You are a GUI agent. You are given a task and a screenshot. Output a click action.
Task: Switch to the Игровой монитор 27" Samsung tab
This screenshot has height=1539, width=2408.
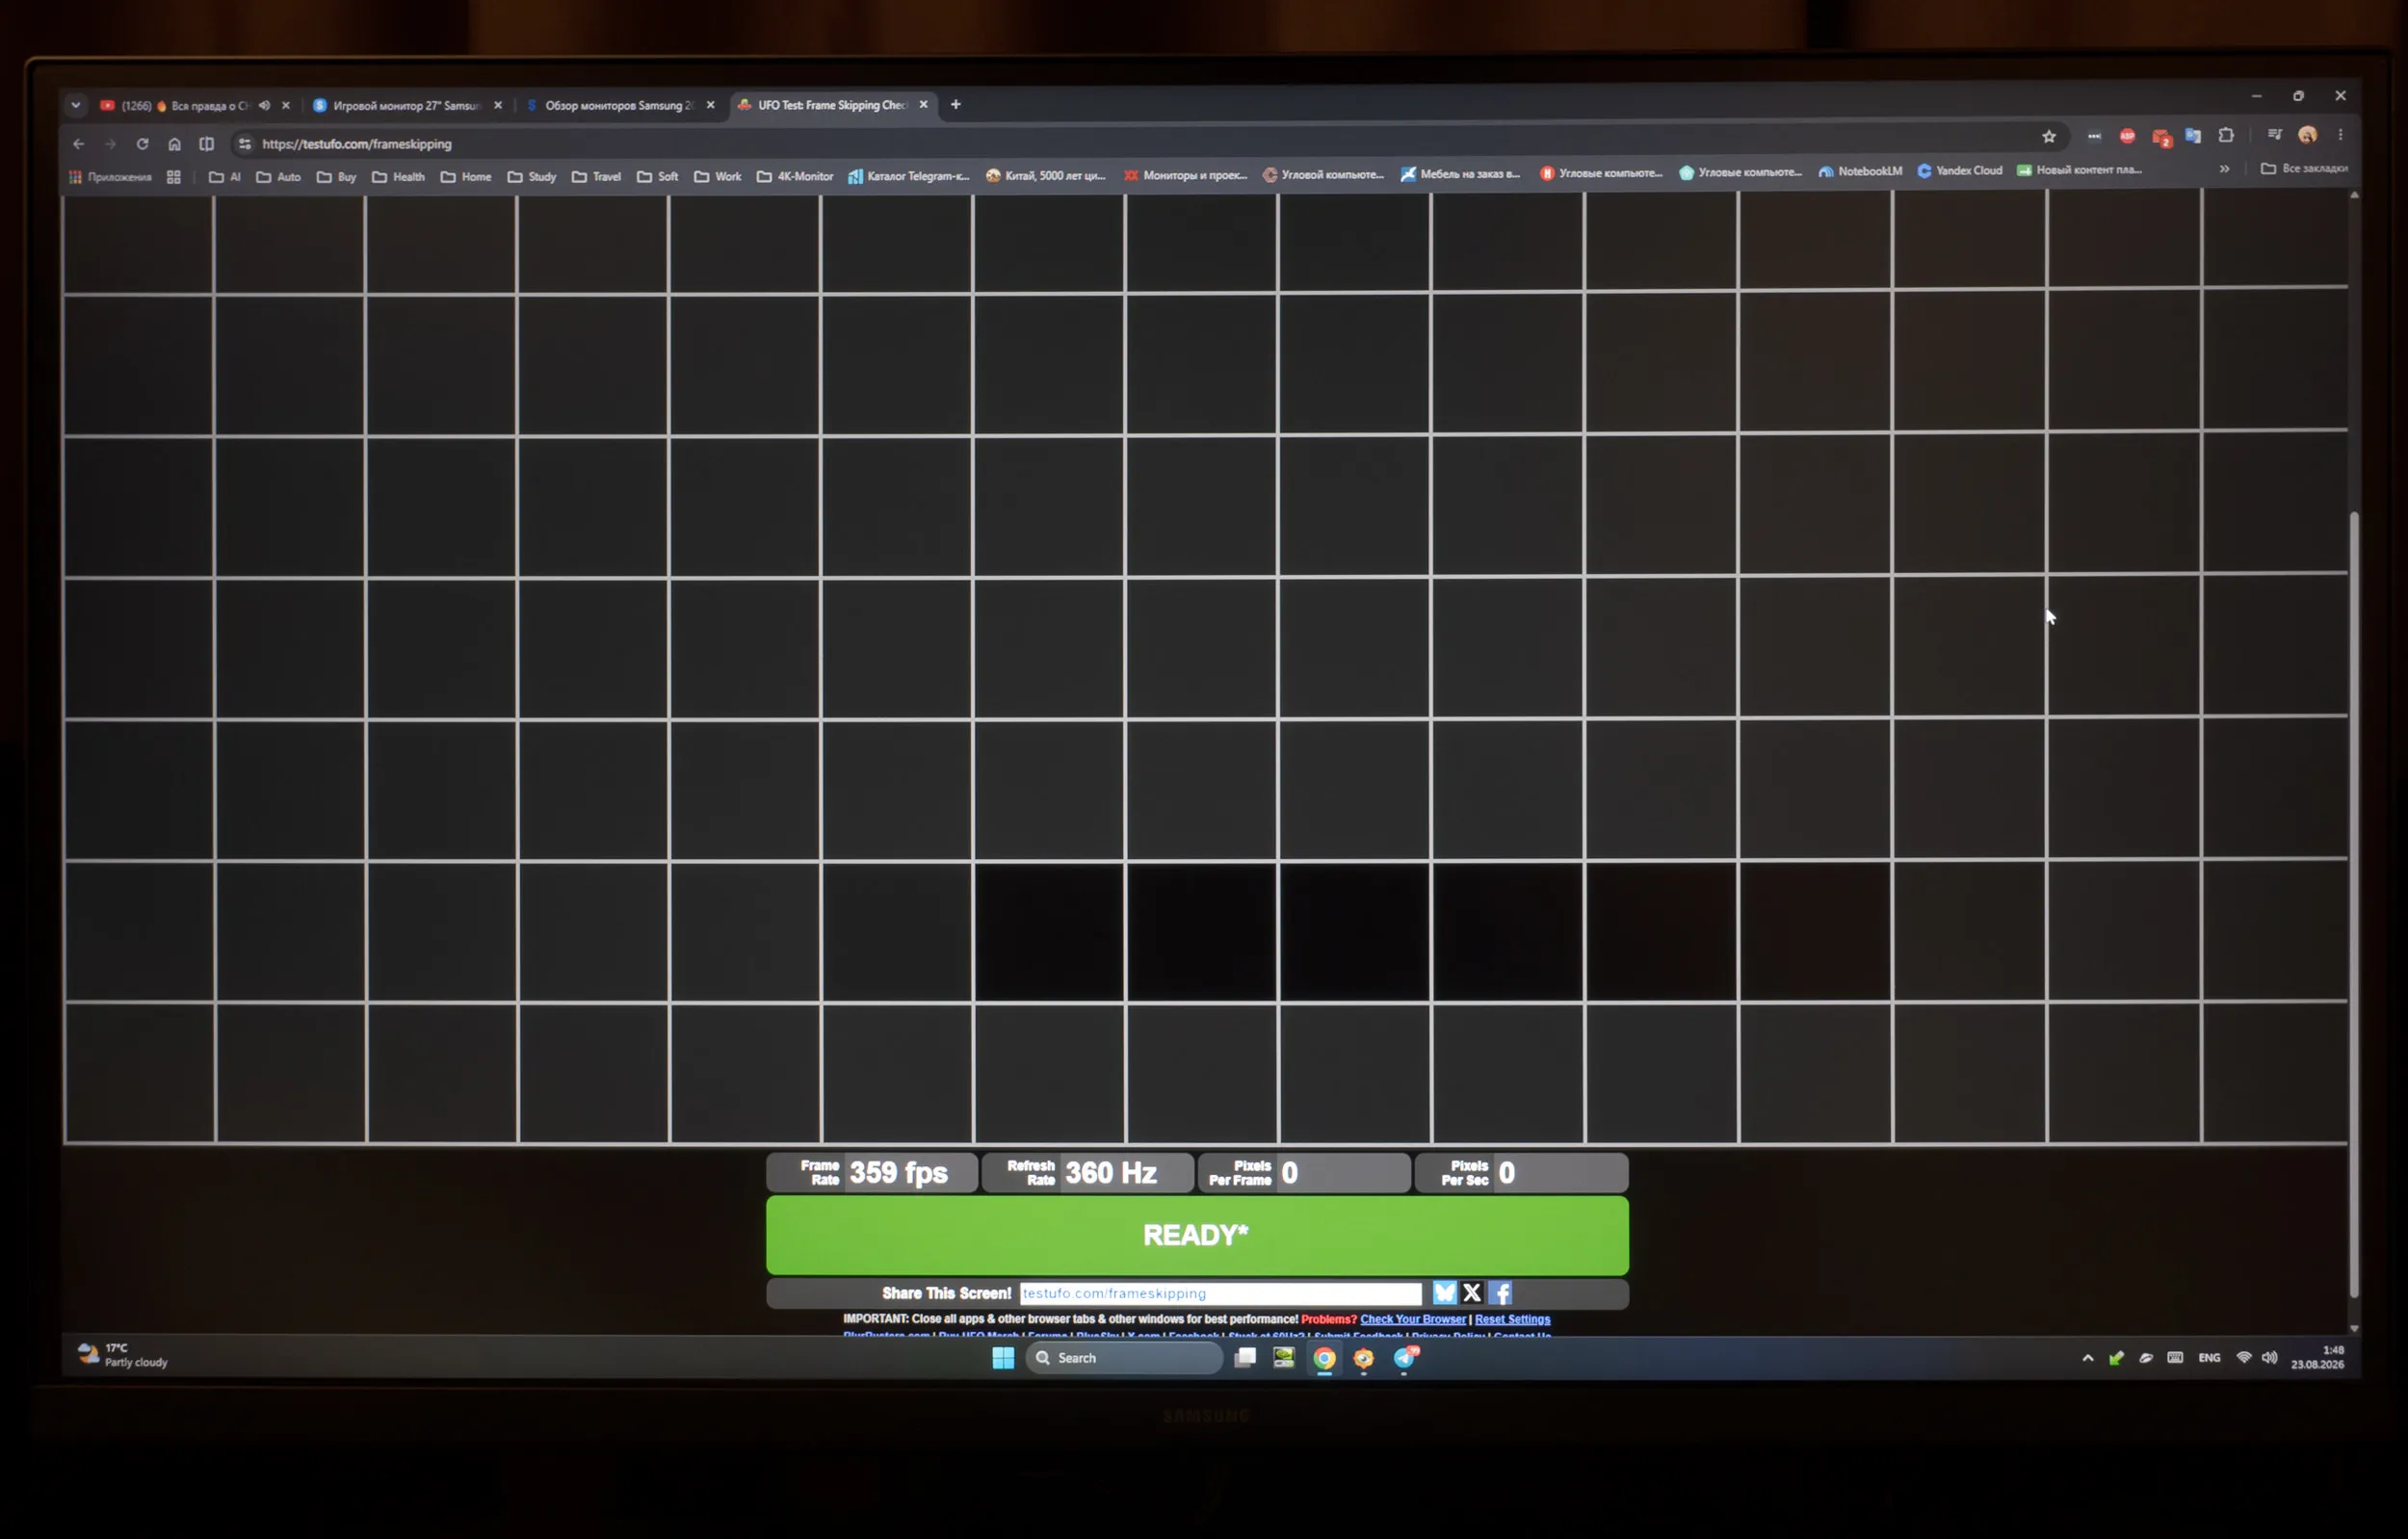408,105
